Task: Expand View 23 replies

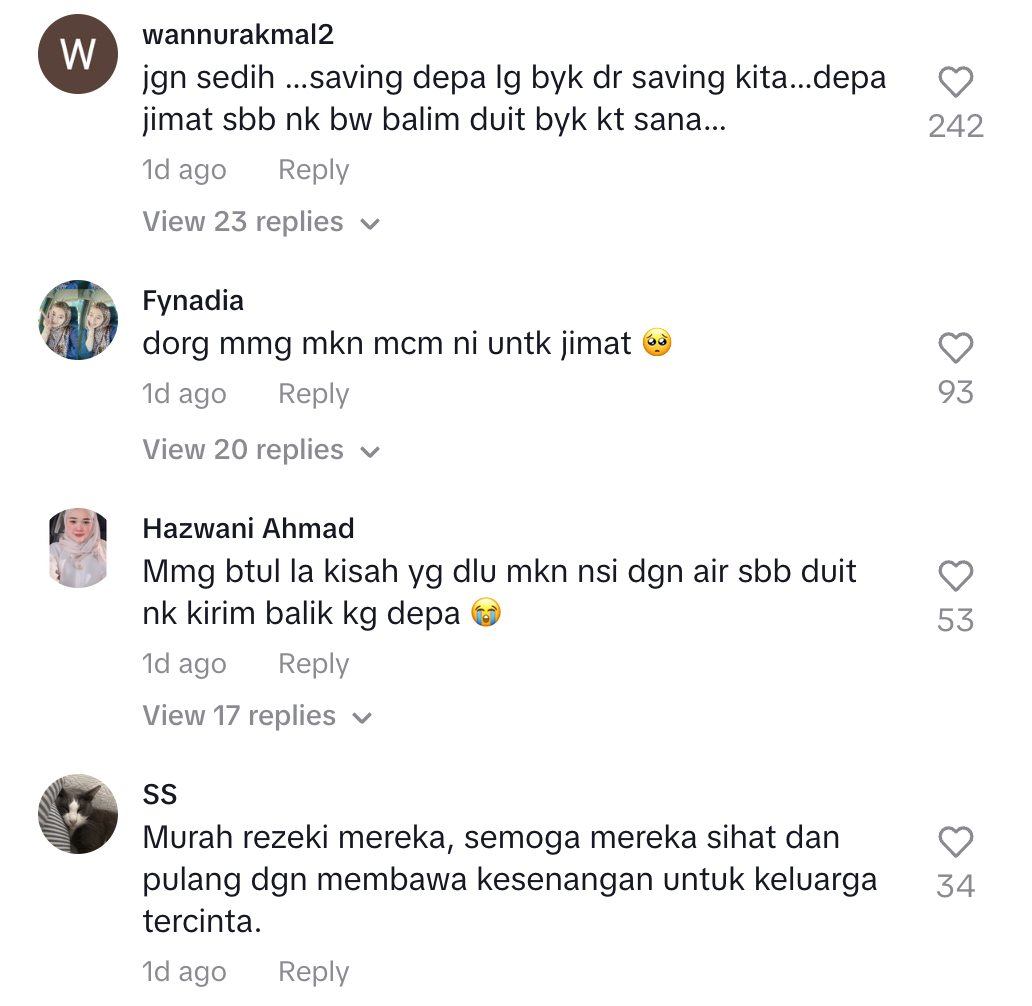Action: click(x=261, y=222)
